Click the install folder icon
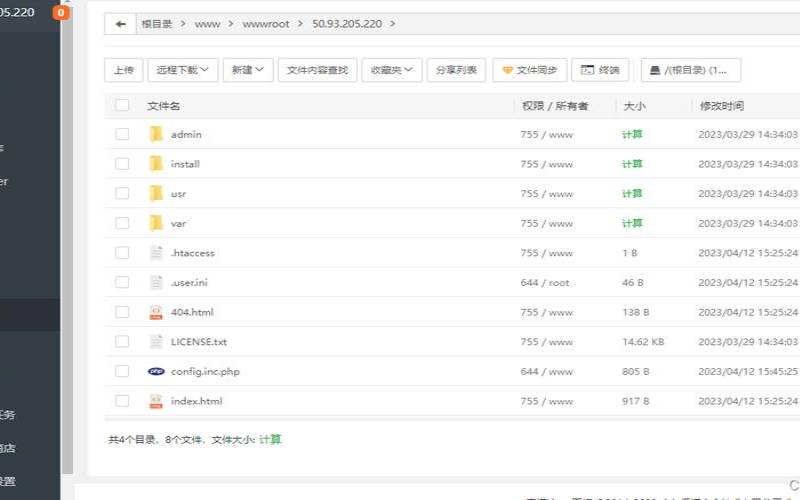This screenshot has height=500, width=800. 156,164
